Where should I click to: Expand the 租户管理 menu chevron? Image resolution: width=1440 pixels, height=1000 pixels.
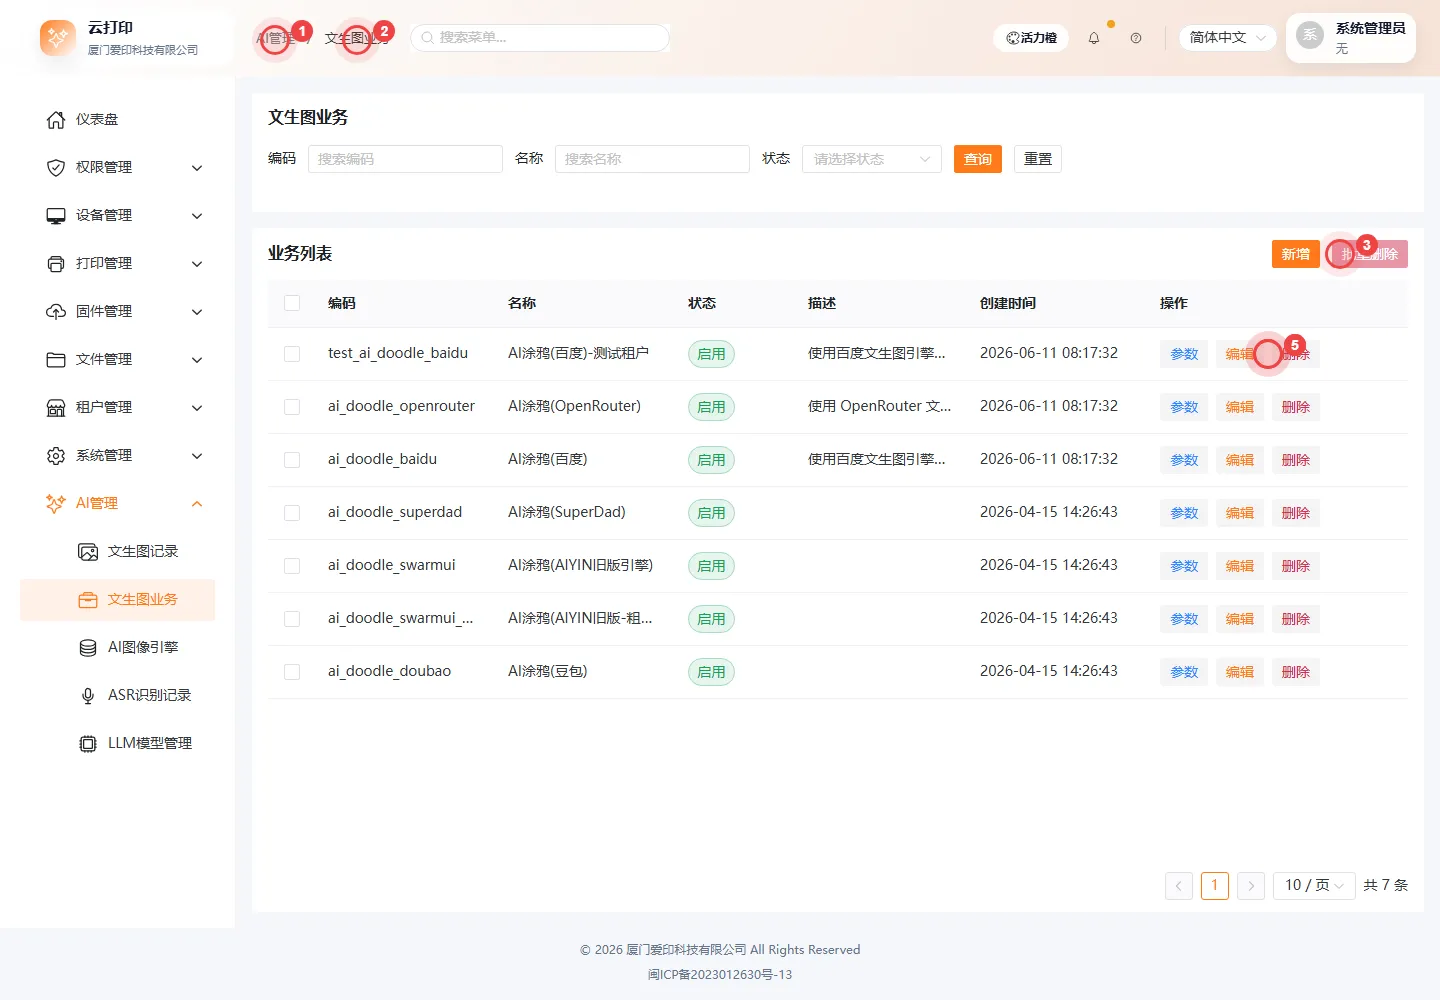197,408
